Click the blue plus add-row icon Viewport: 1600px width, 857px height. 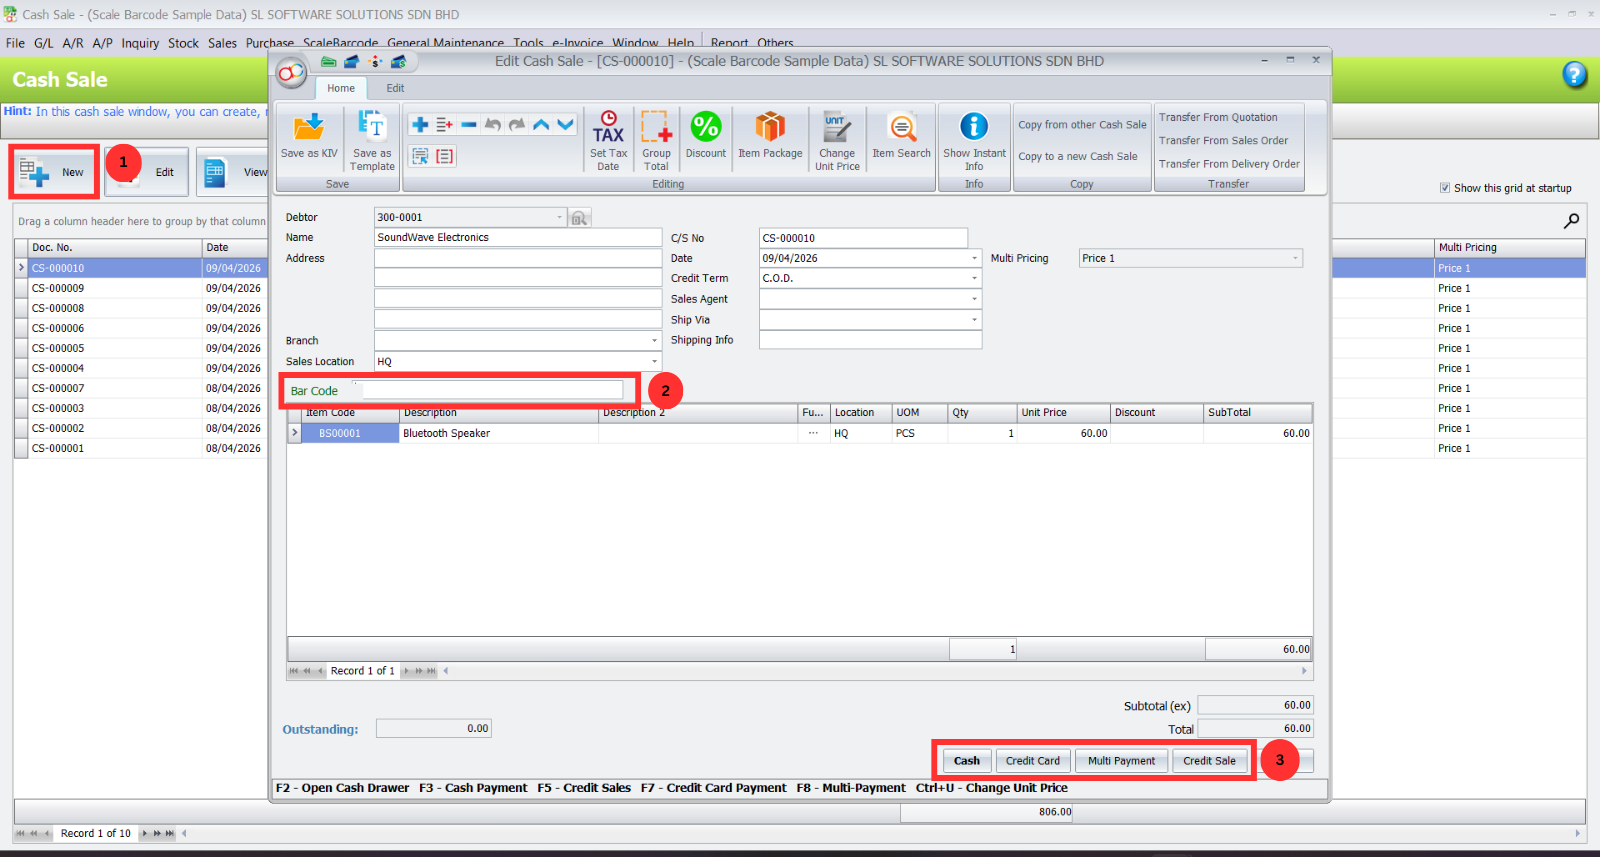pyautogui.click(x=420, y=124)
